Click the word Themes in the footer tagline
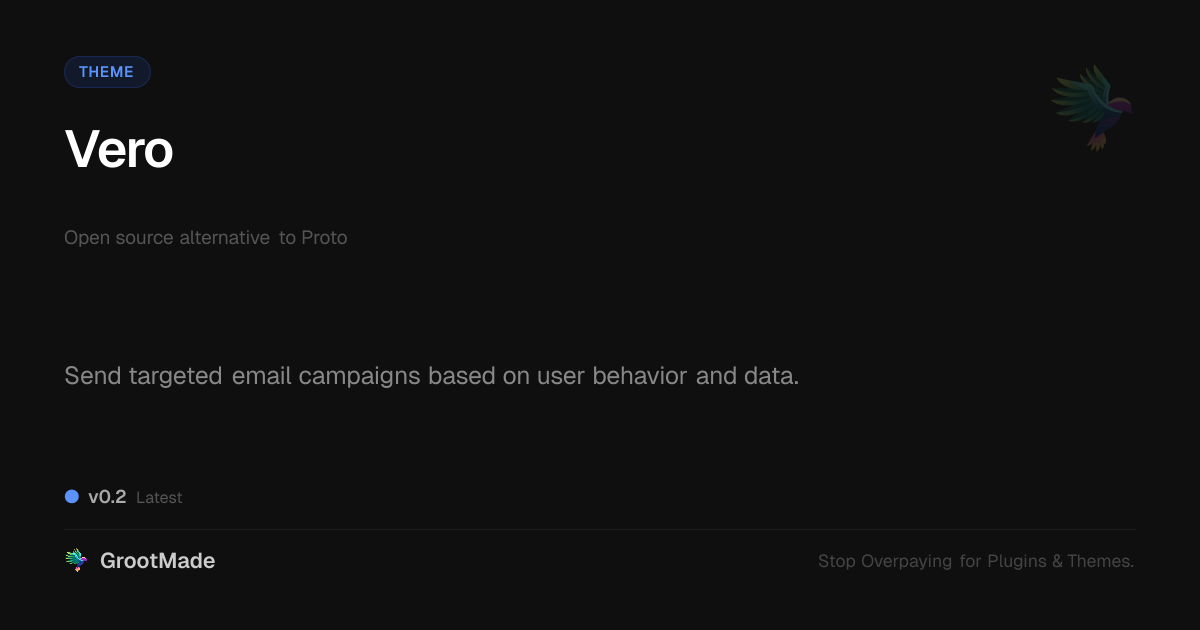 [1100, 561]
